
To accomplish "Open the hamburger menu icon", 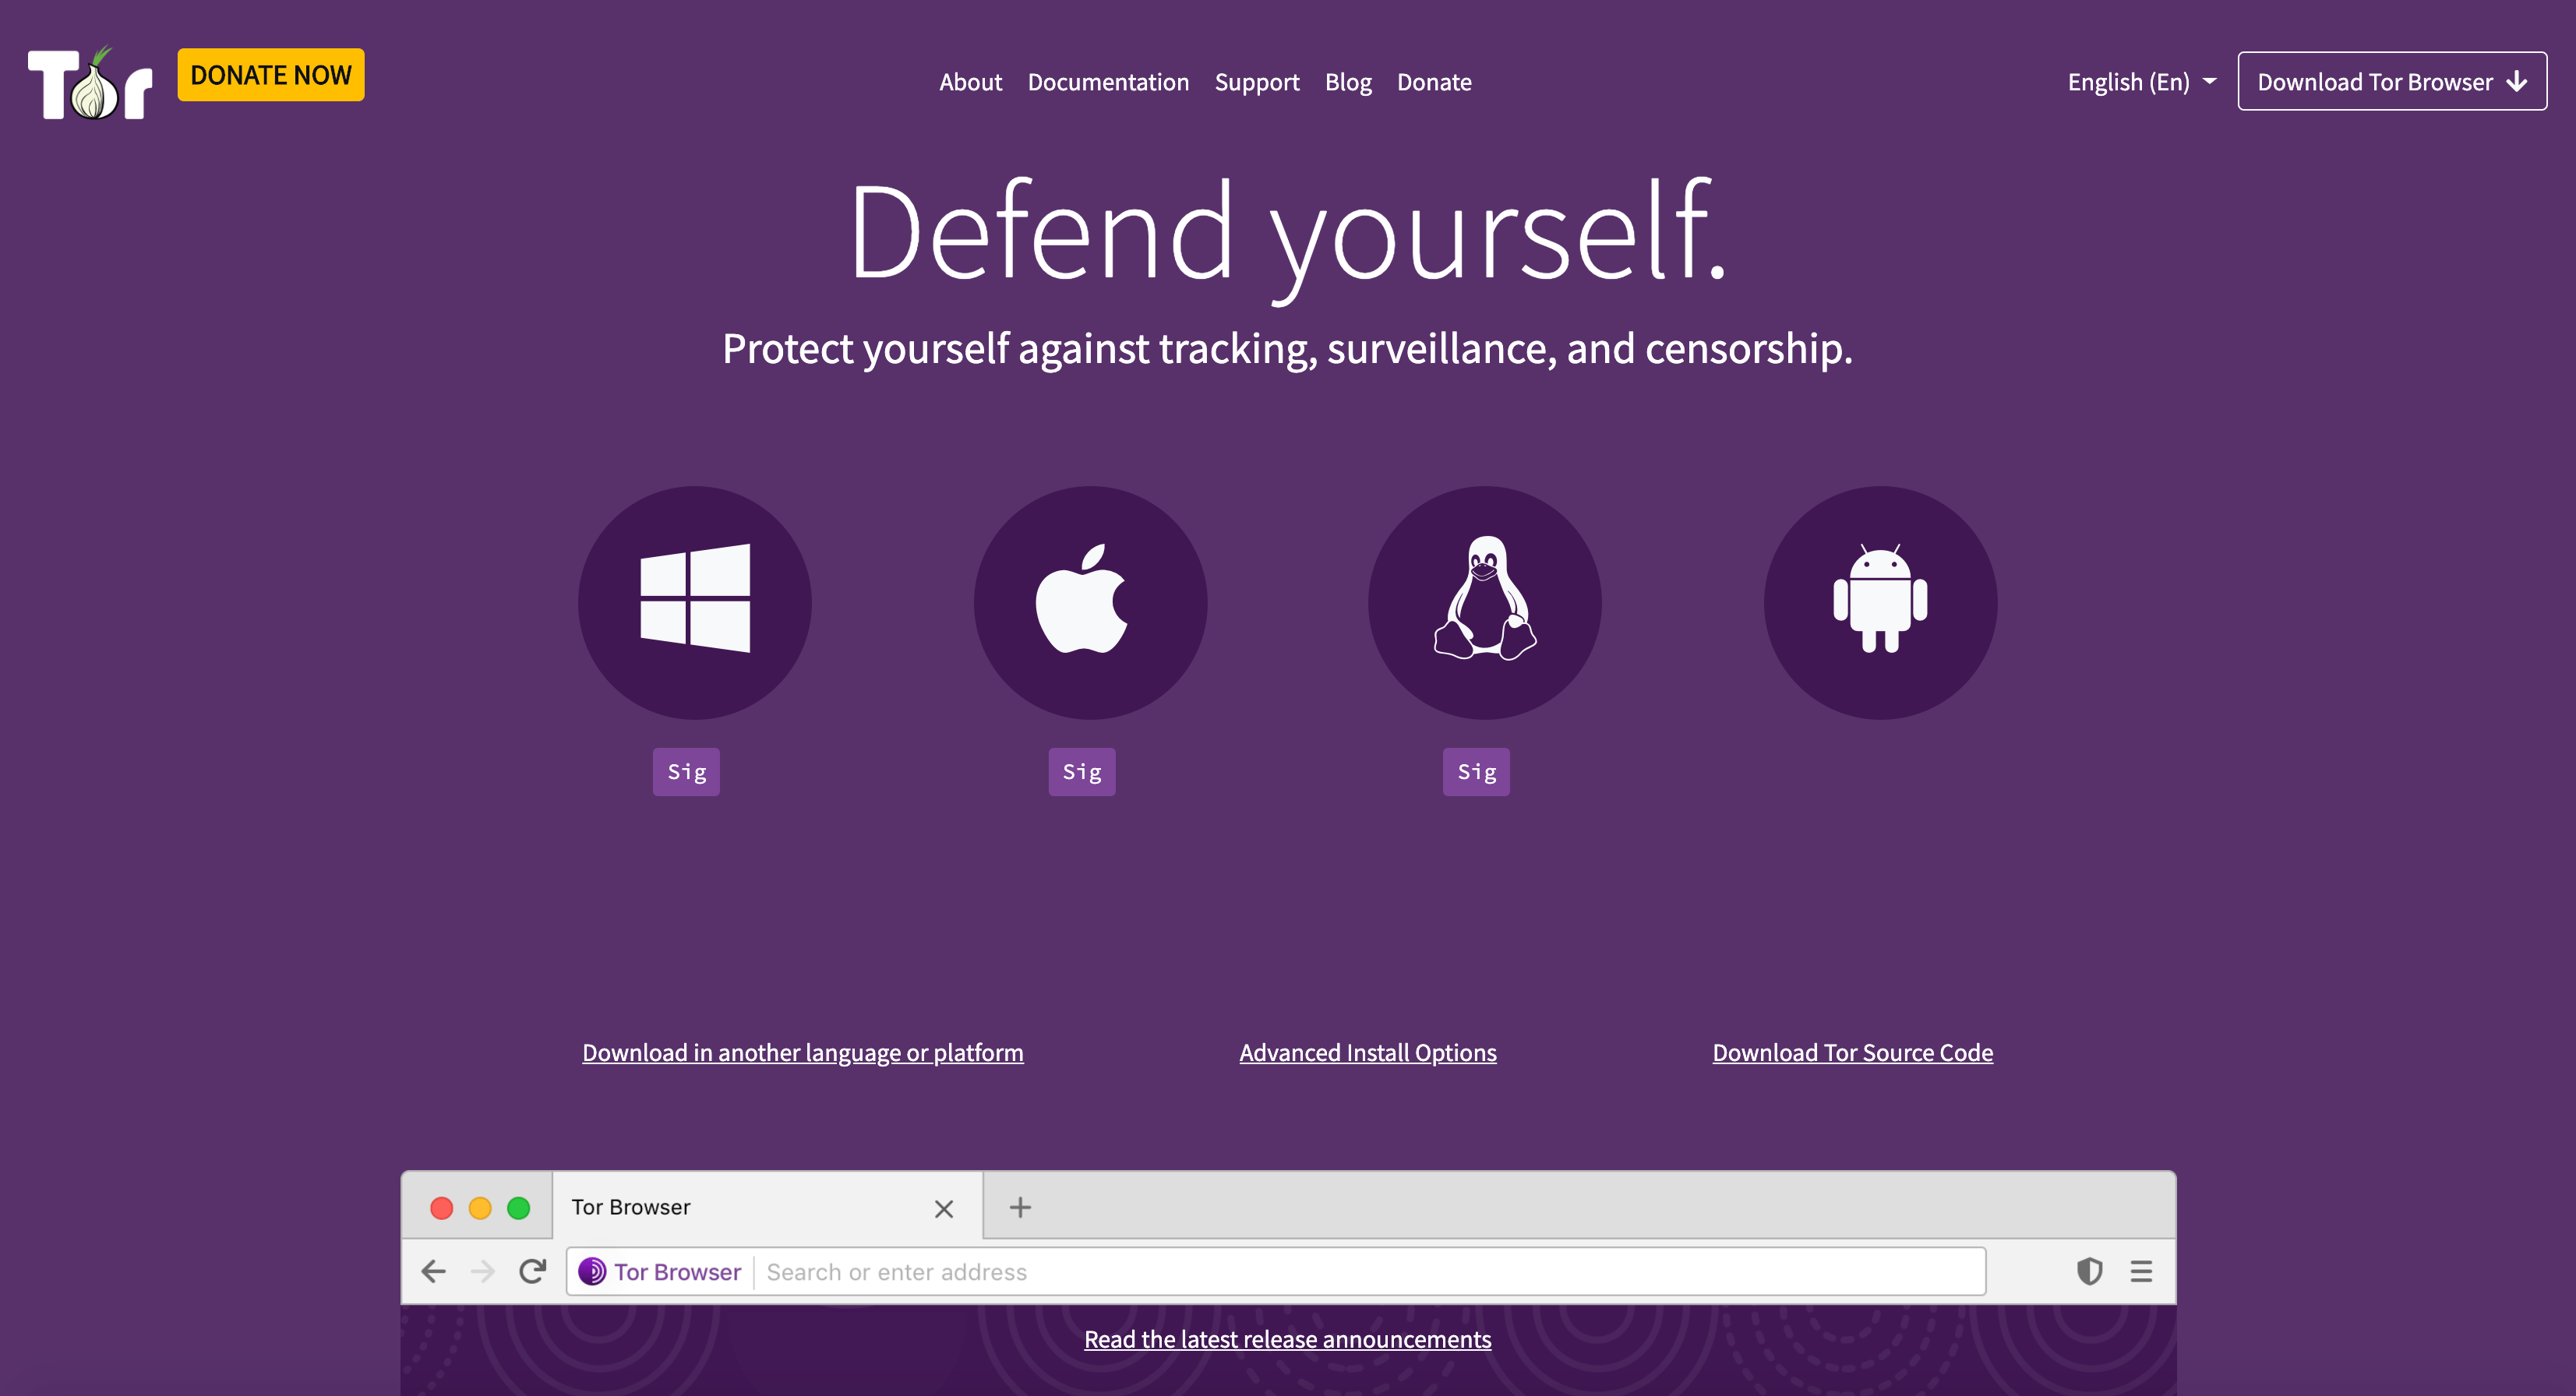I will (2141, 1272).
